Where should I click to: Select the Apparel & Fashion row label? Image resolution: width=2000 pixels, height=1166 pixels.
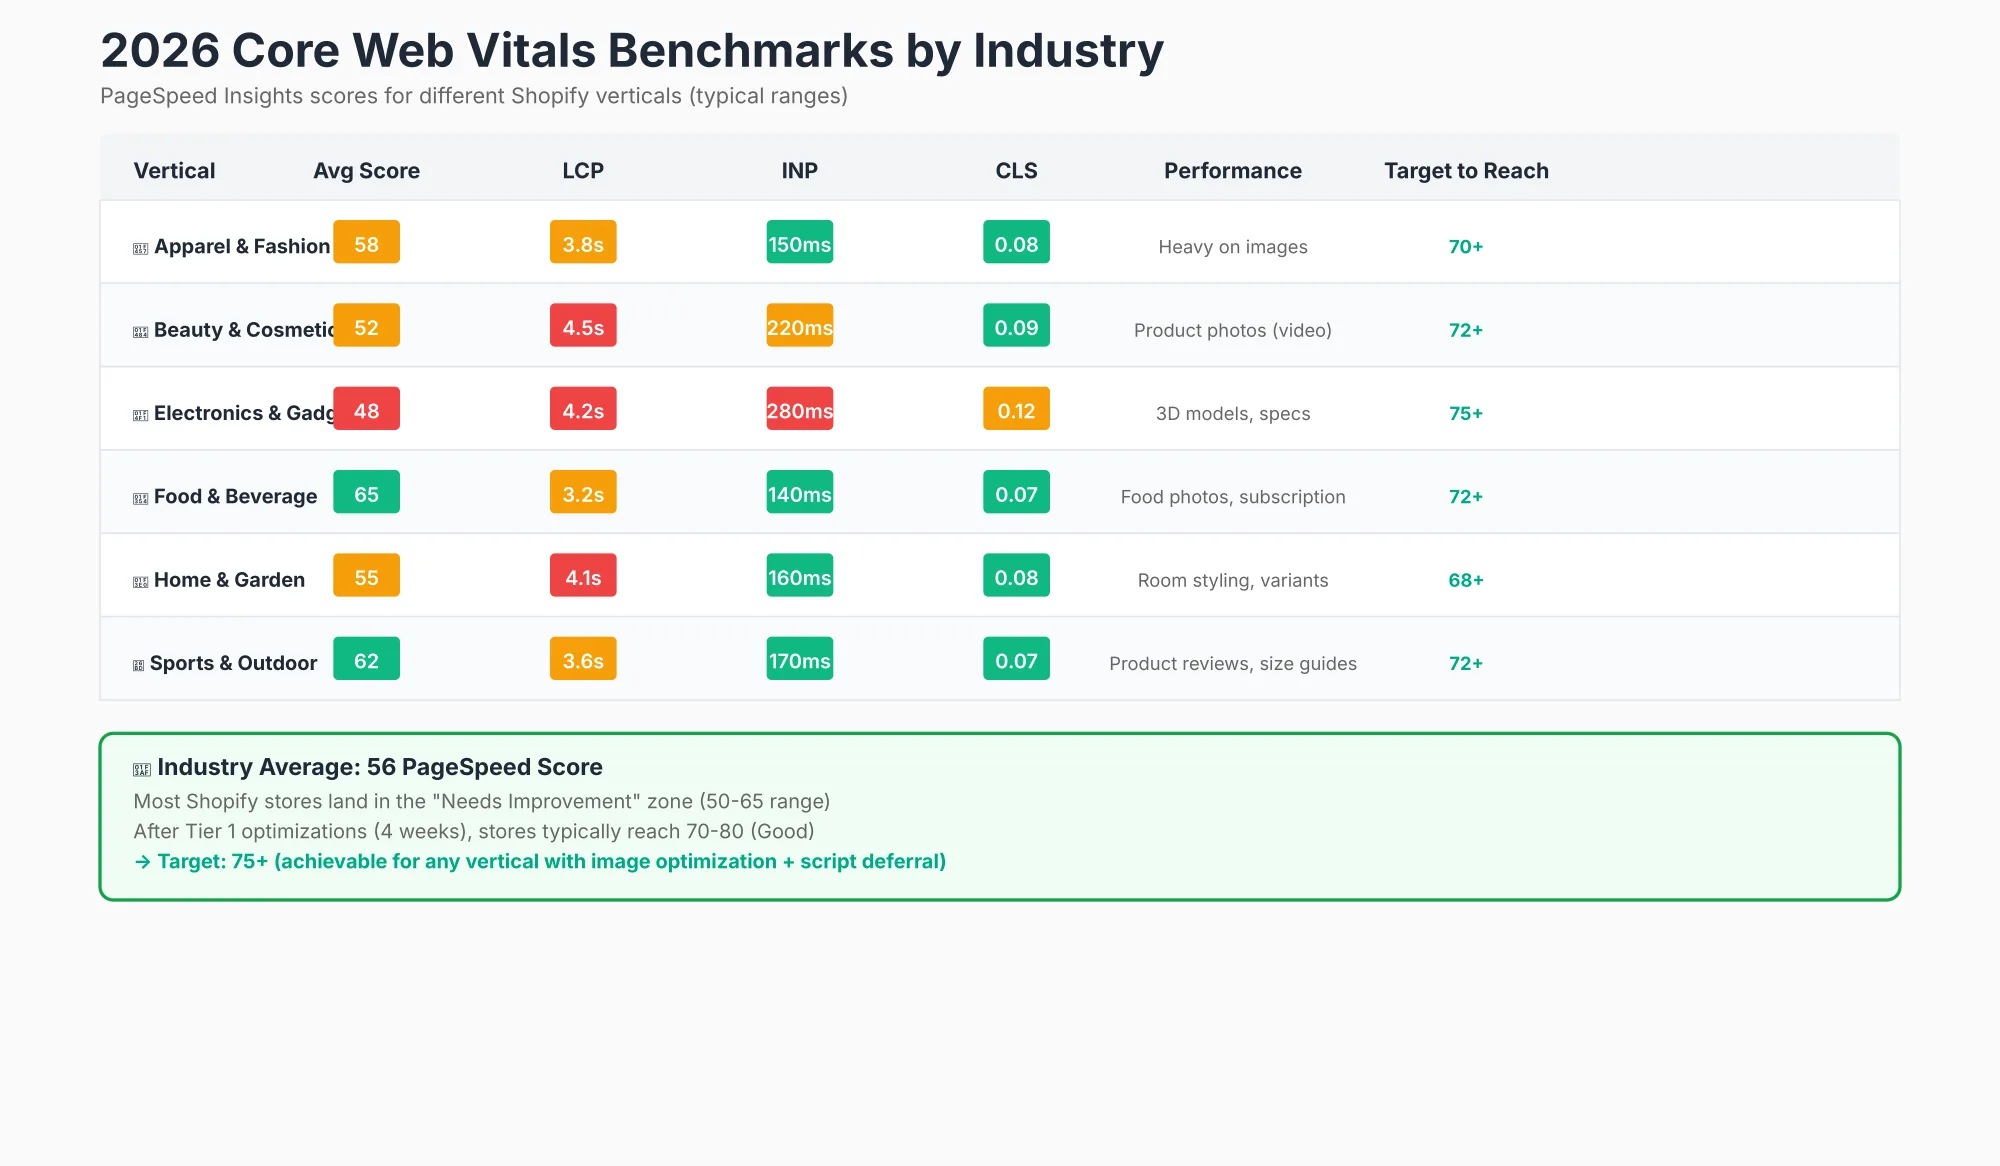point(242,246)
